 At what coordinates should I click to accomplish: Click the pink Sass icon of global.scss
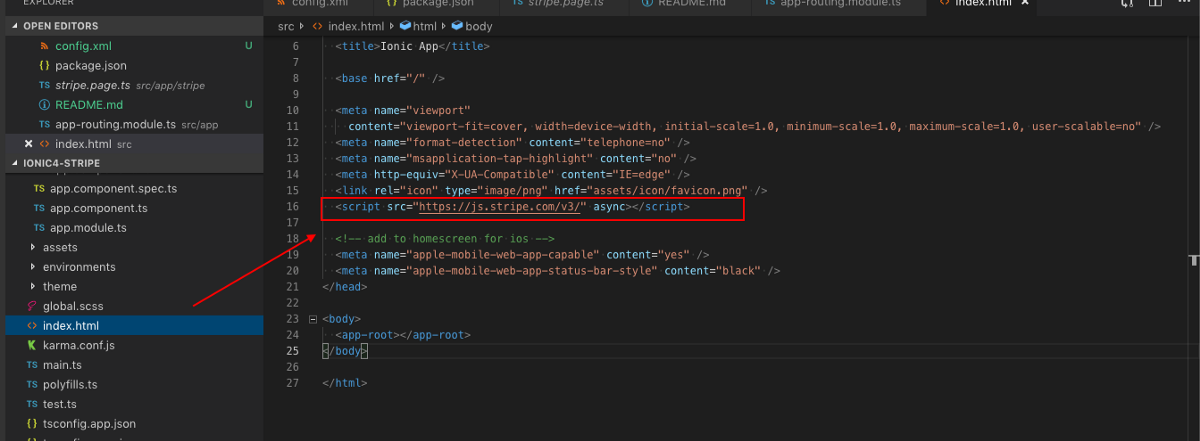coord(32,306)
